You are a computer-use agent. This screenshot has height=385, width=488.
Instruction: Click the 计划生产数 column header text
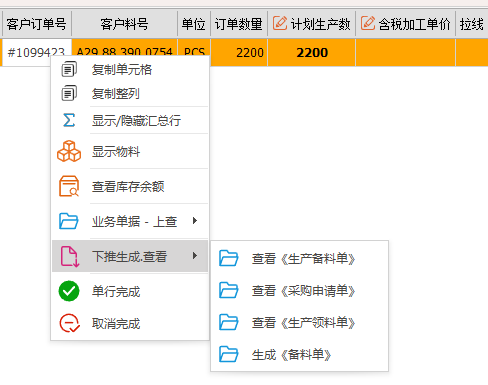click(320, 24)
